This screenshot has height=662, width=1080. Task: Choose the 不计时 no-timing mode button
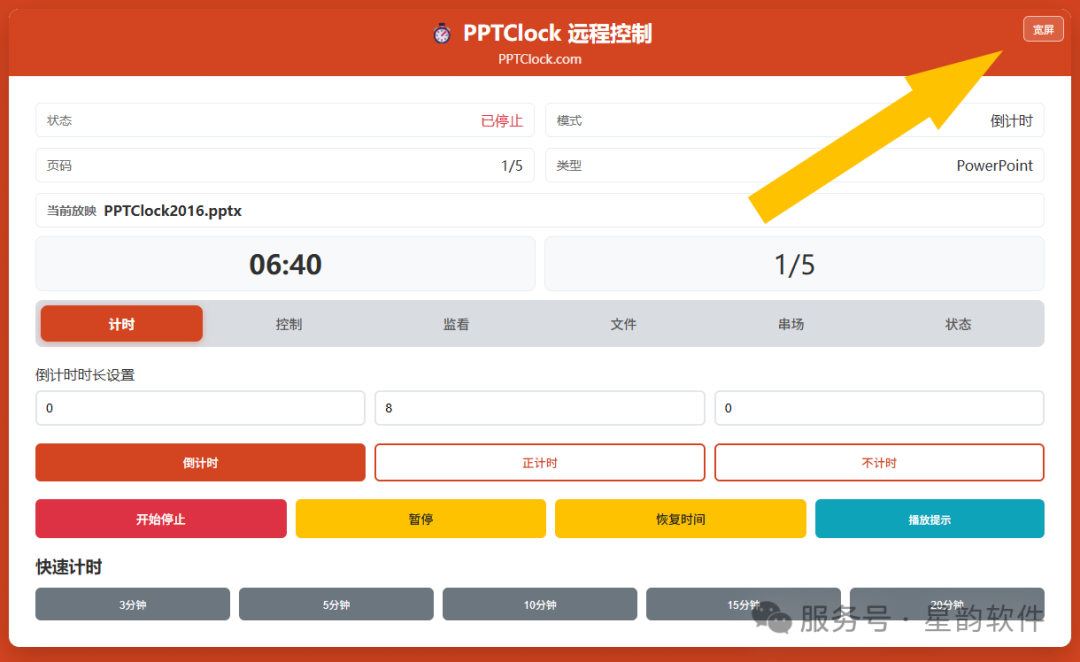point(879,462)
